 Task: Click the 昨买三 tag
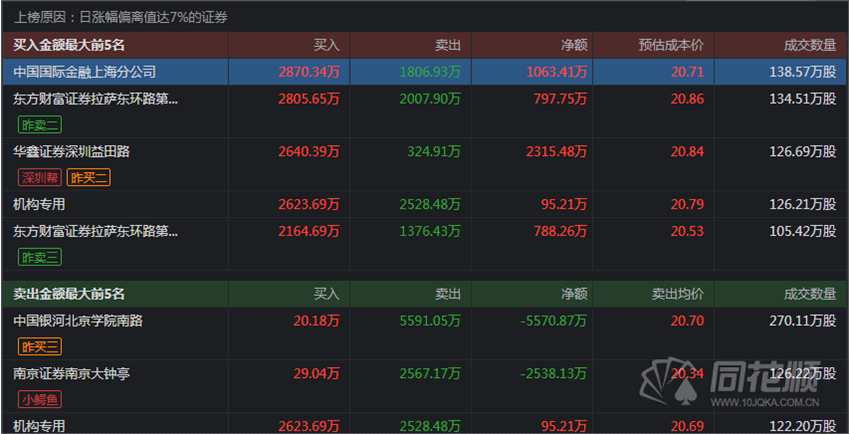pos(40,347)
